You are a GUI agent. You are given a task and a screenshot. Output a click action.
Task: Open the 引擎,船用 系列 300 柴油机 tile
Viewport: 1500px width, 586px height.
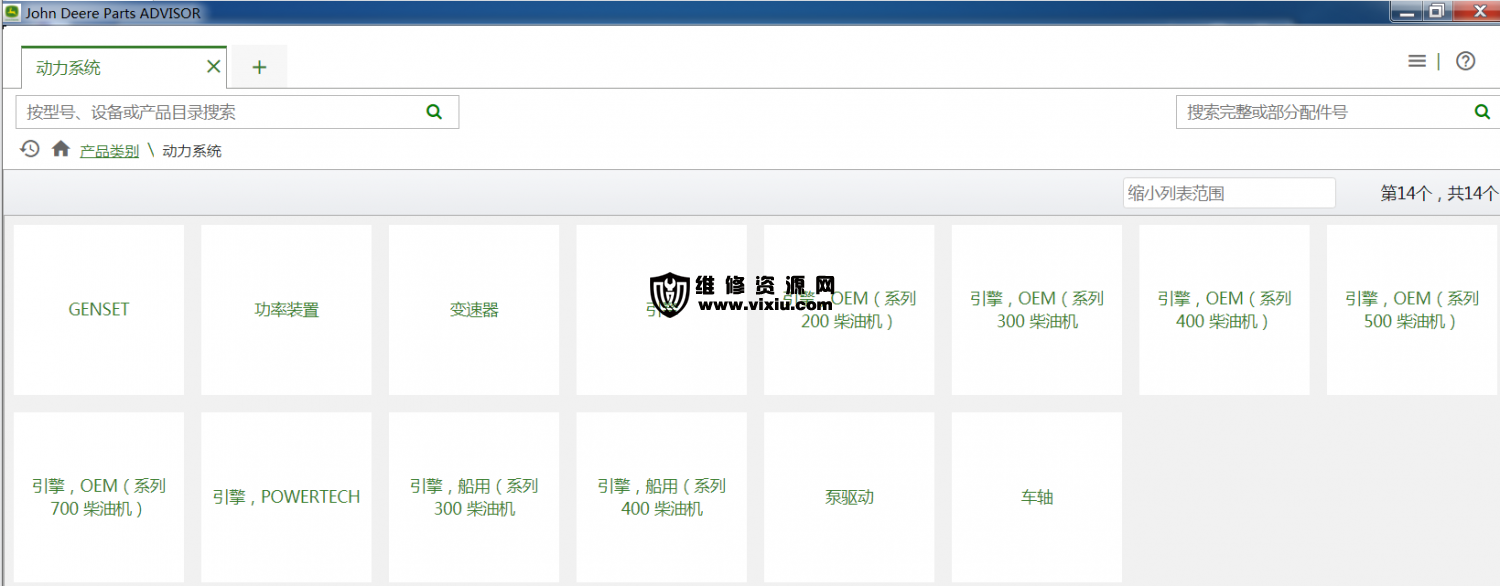474,497
